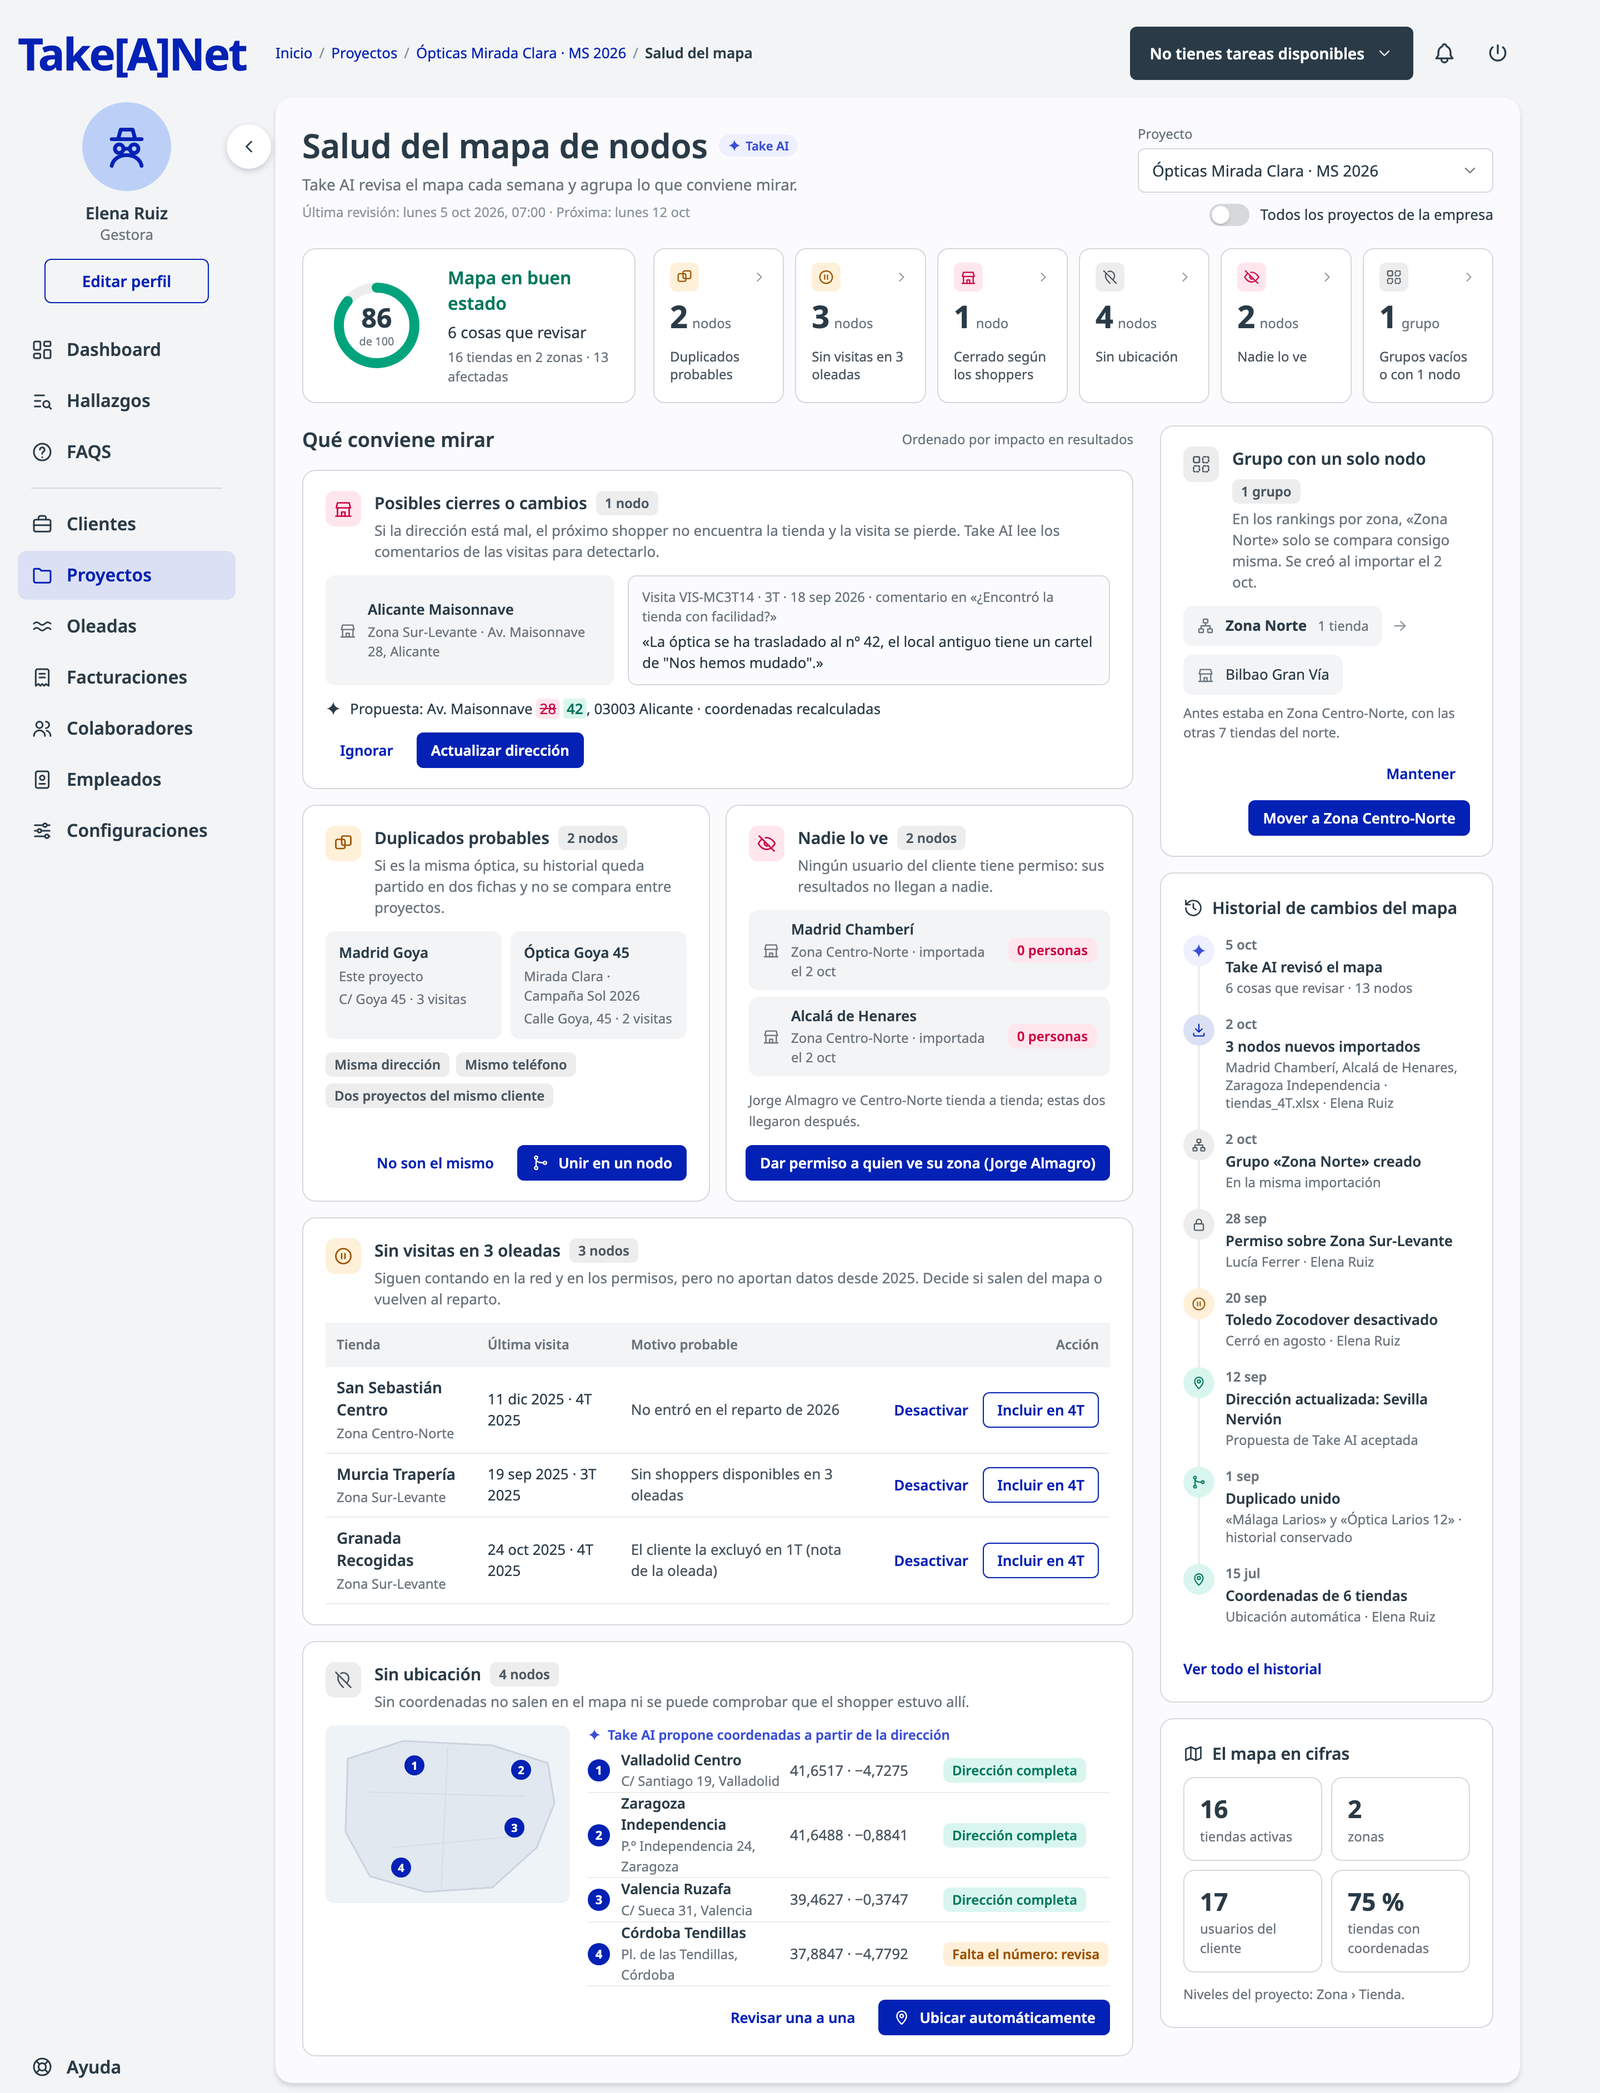Click the 86 de 100 health score ring
The width and height of the screenshot is (1600, 2093).
(x=376, y=325)
